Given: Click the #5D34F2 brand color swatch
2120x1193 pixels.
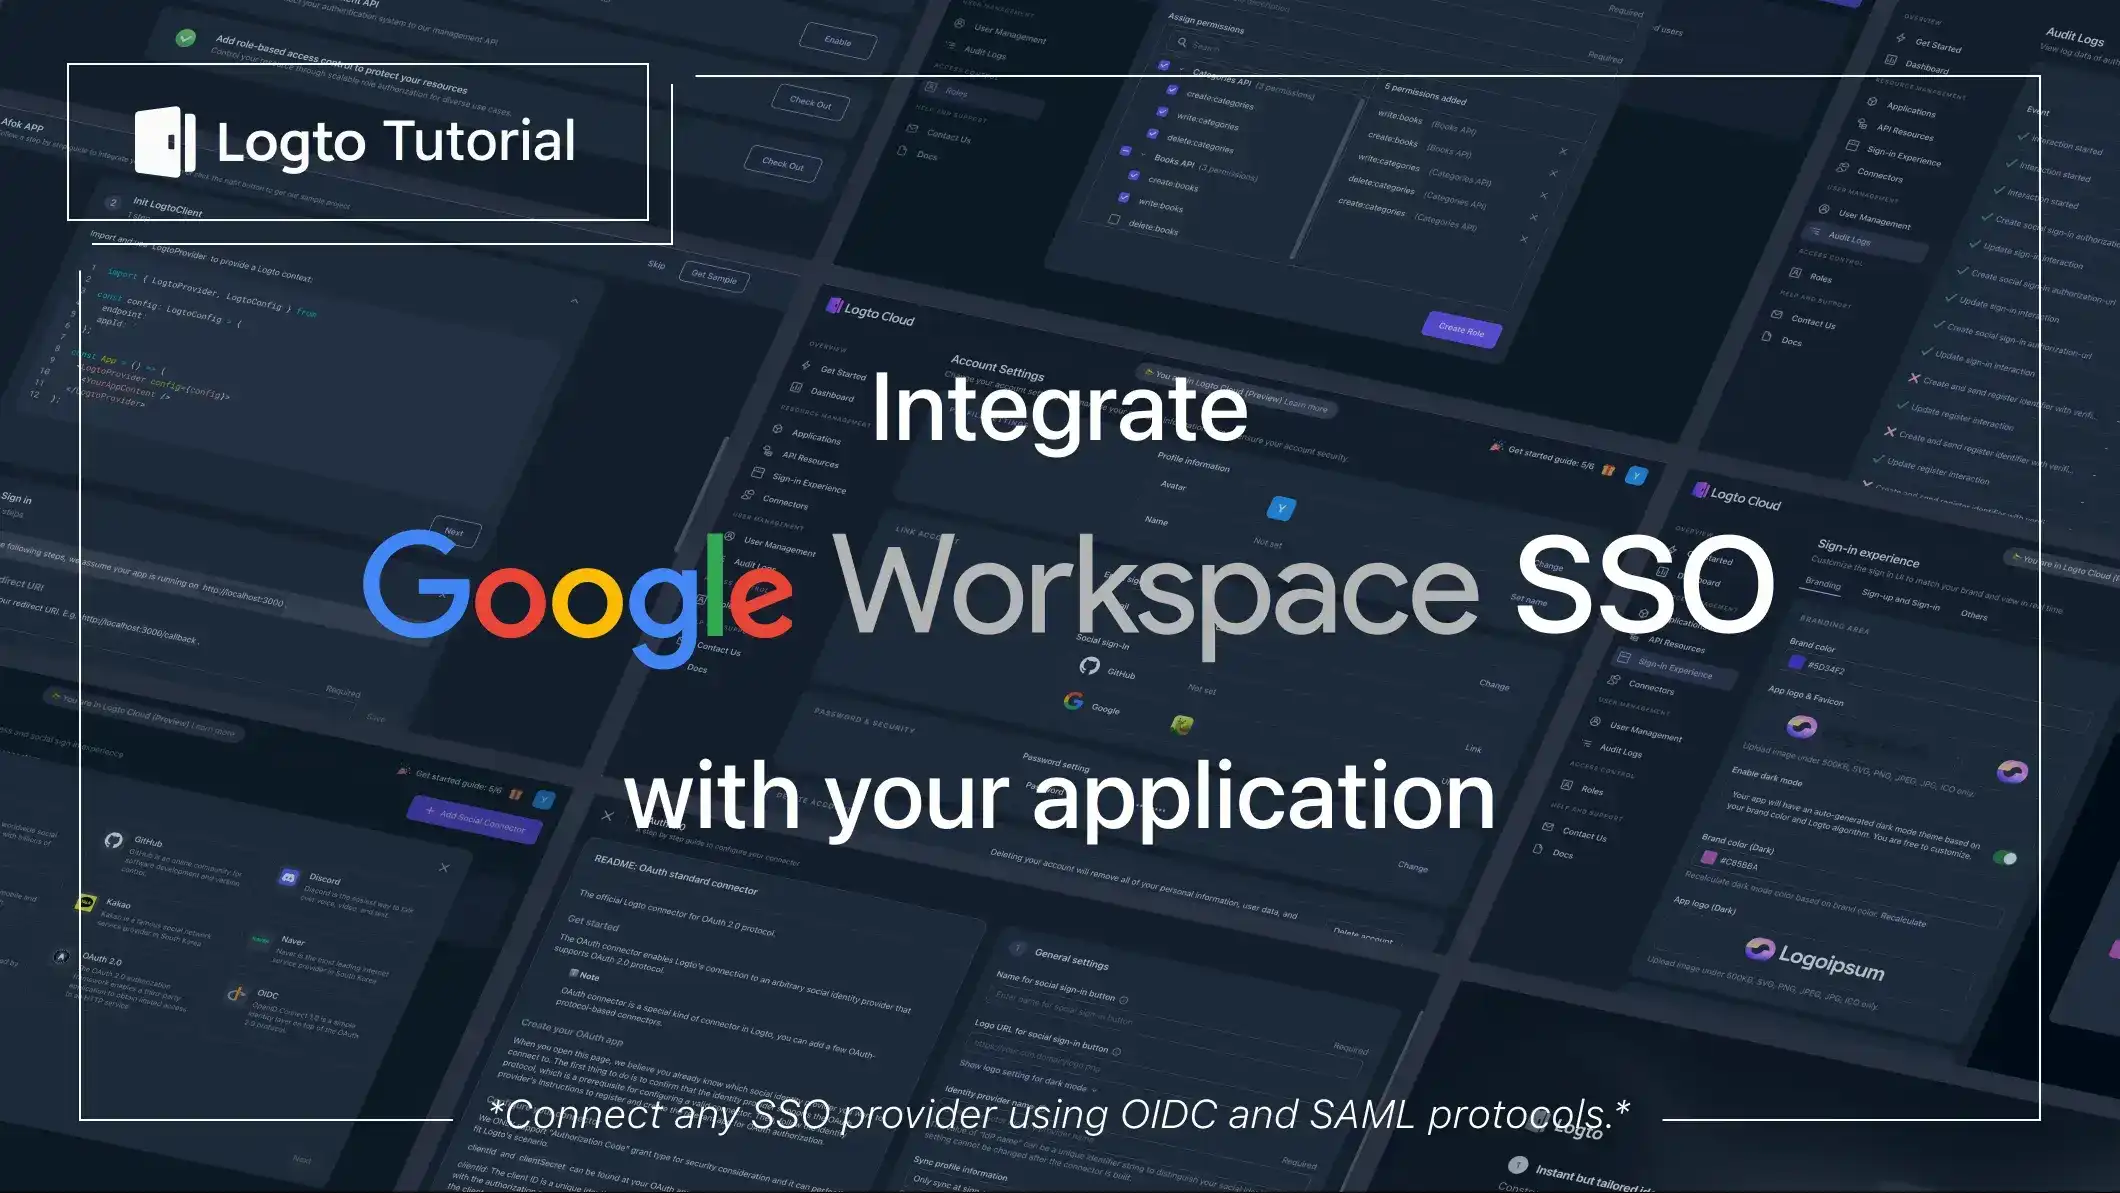Looking at the screenshot, I should click(1796, 663).
